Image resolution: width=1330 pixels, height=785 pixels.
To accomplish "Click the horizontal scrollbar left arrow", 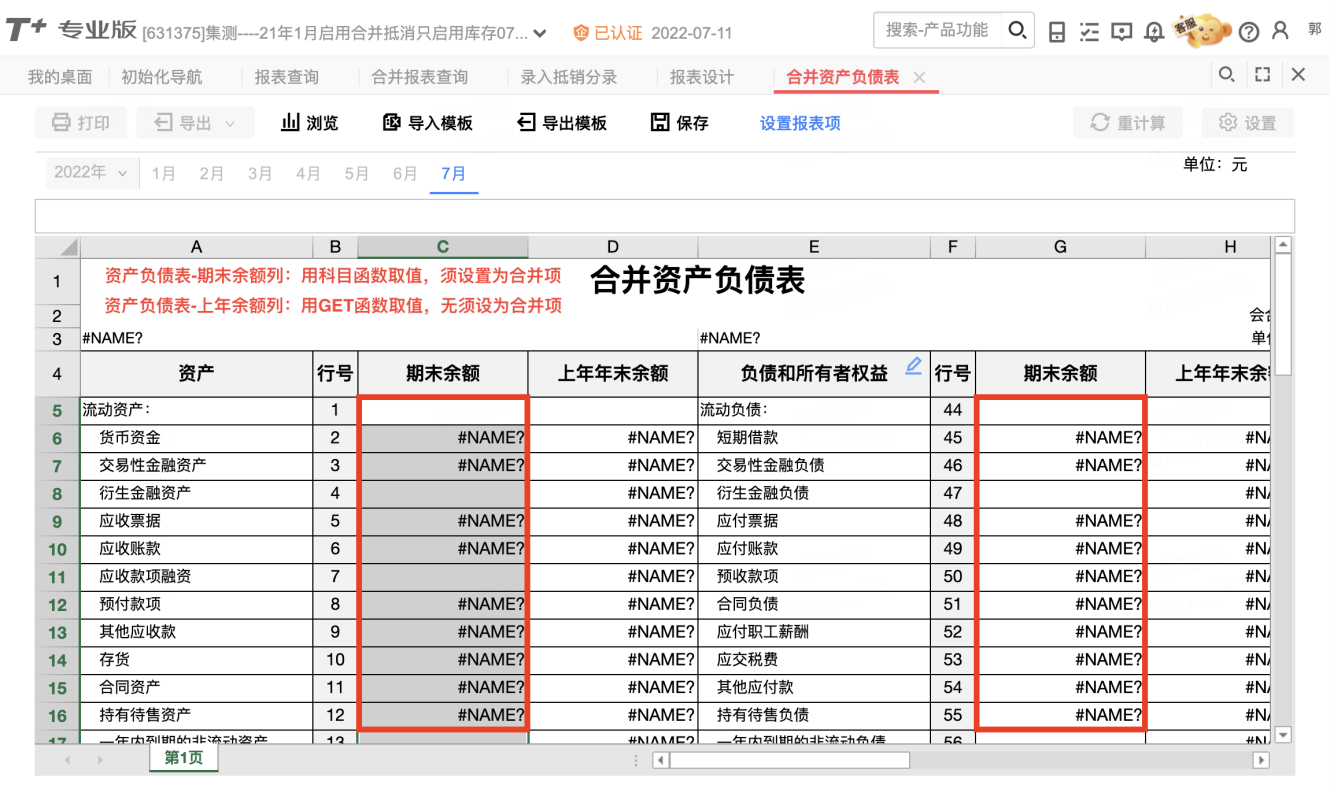I will point(661,760).
